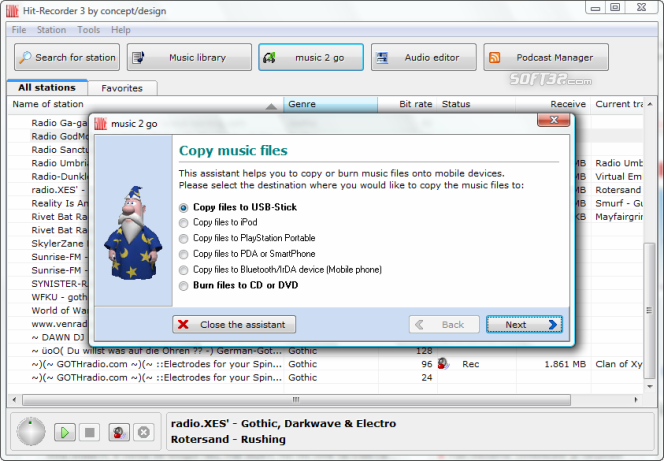The width and height of the screenshot is (664, 461).
Task: Sort by Name of station column
Action: pos(145,104)
